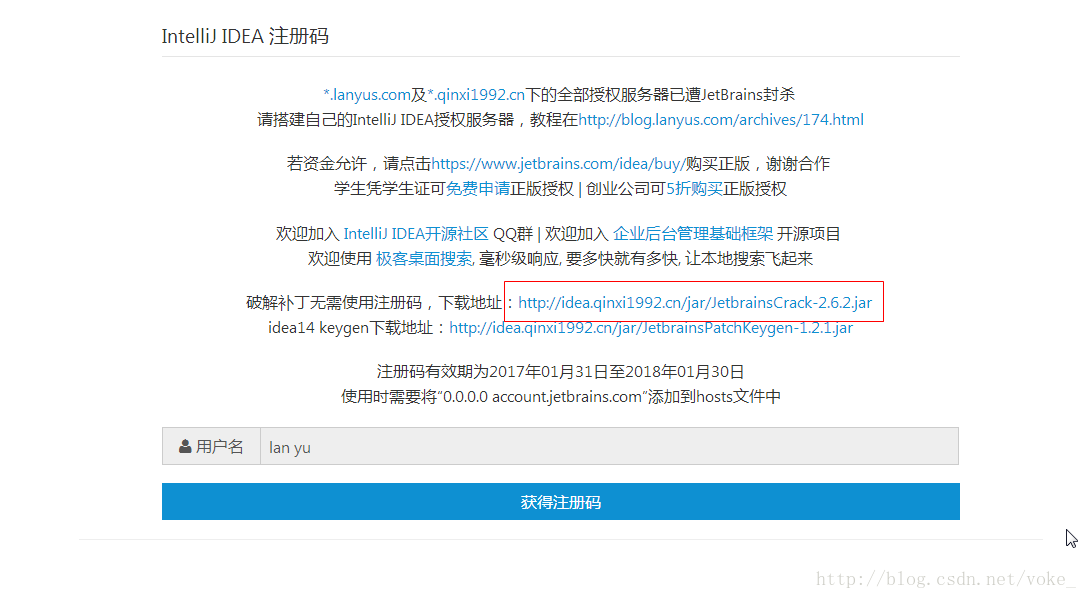Download JetbrainsCrack-2.6.2.jar via link
The image size is (1087, 599).
point(695,303)
